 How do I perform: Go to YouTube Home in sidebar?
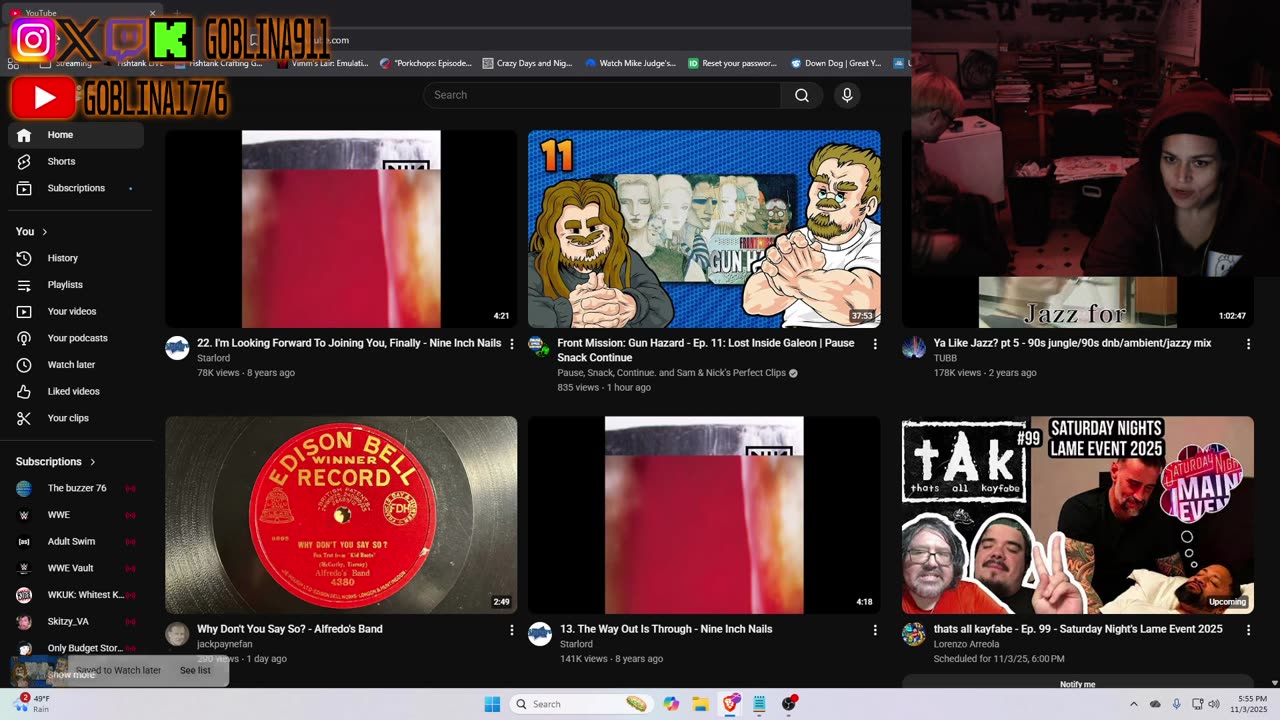pos(76,135)
